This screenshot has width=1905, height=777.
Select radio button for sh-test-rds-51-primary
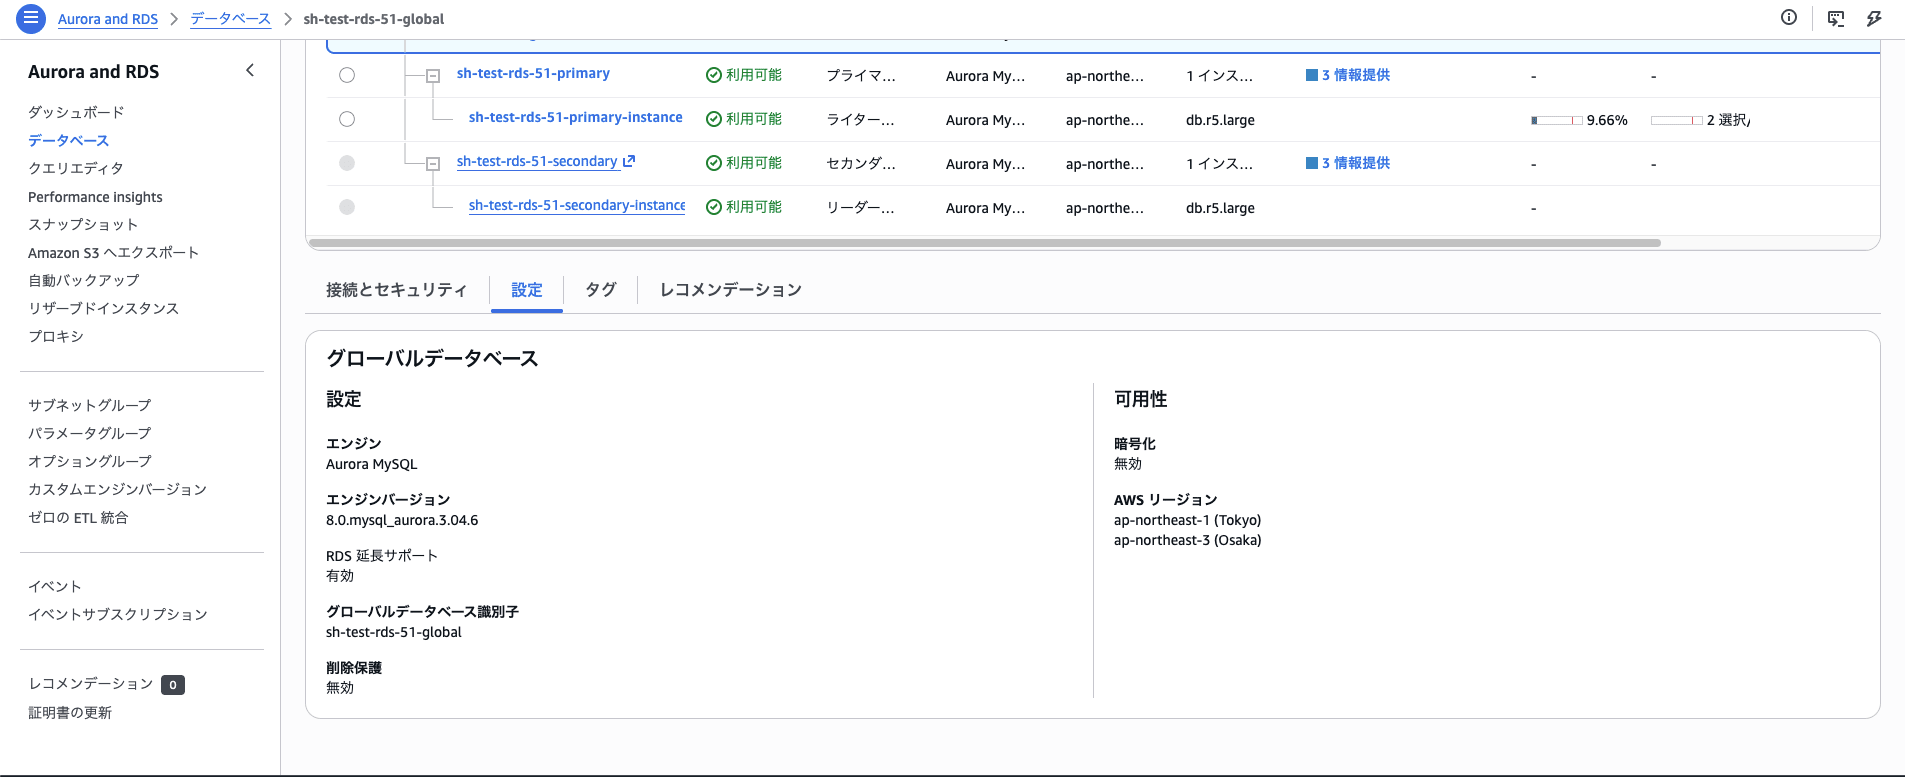[347, 75]
